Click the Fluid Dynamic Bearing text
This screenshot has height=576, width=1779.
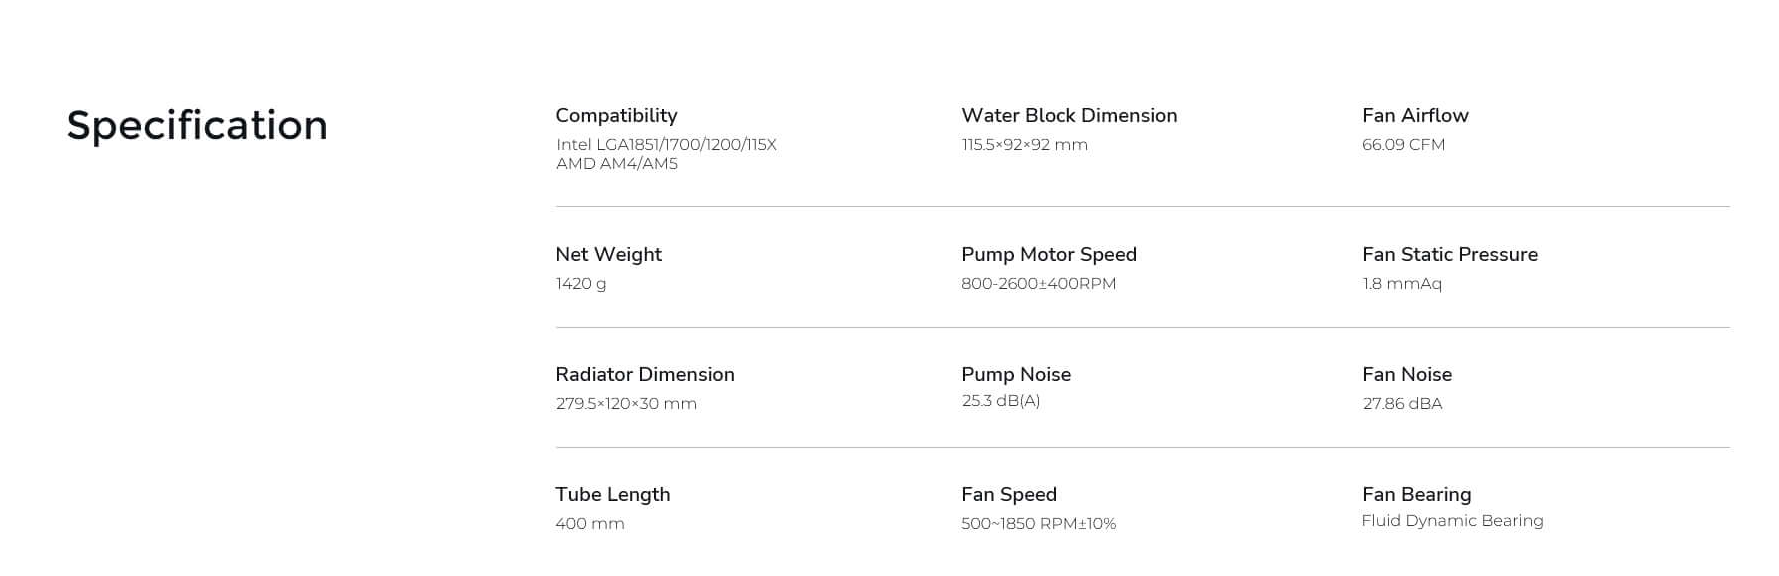(1452, 521)
